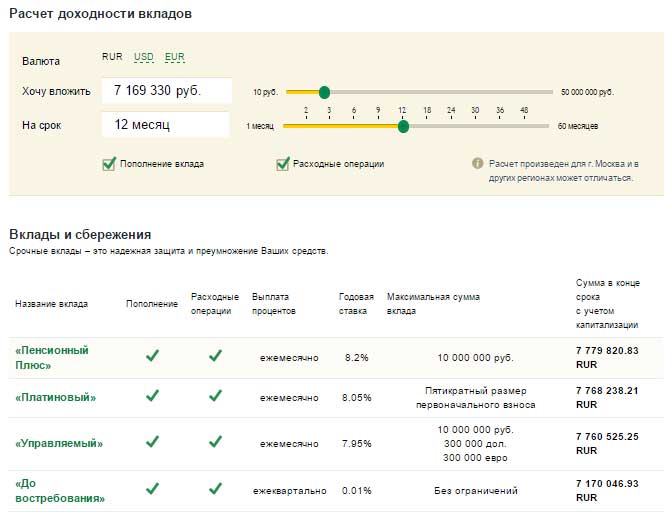
Task: Click the info icon beside the Moscow calculation note
Action: pyautogui.click(x=477, y=163)
